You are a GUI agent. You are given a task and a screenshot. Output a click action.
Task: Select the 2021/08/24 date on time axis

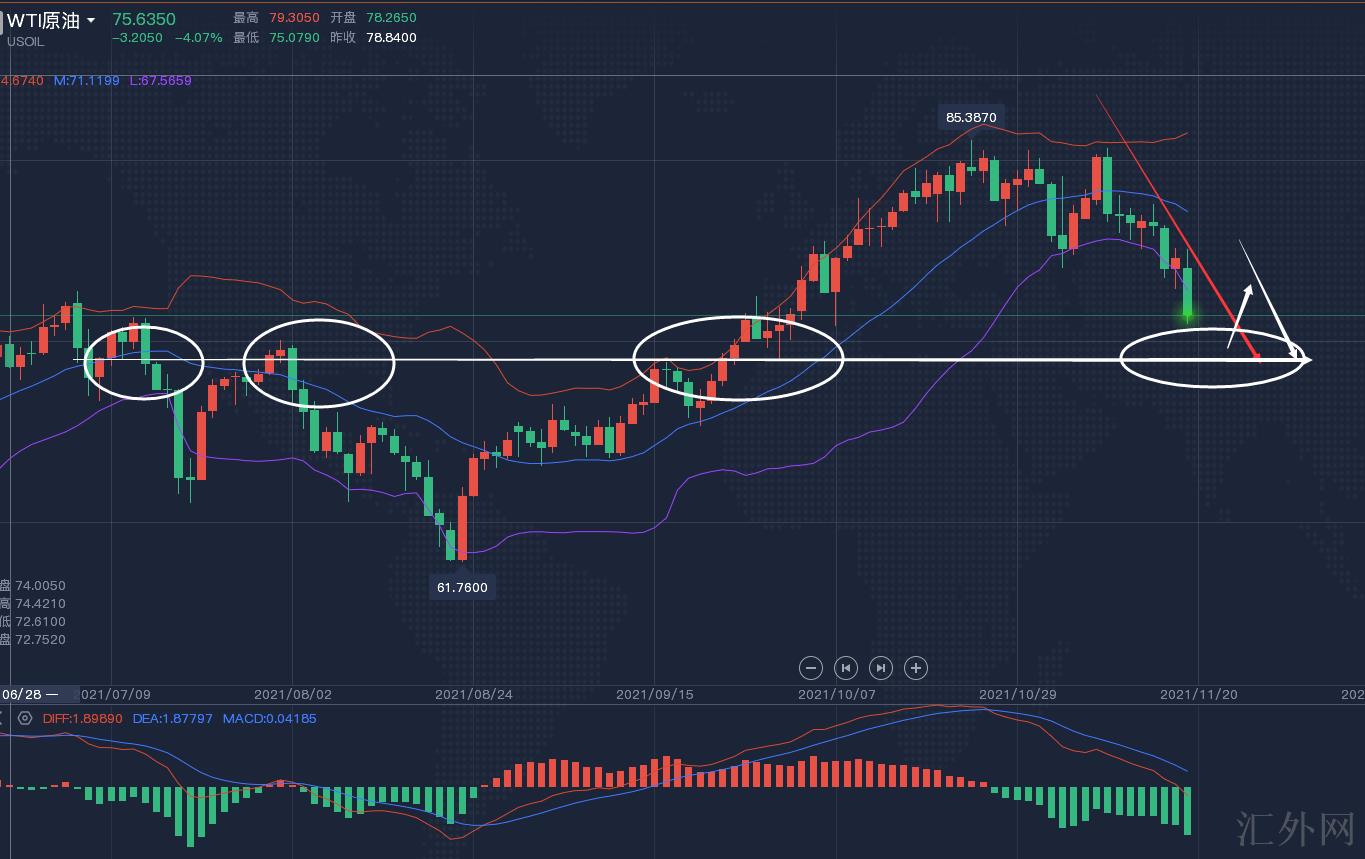click(472, 694)
